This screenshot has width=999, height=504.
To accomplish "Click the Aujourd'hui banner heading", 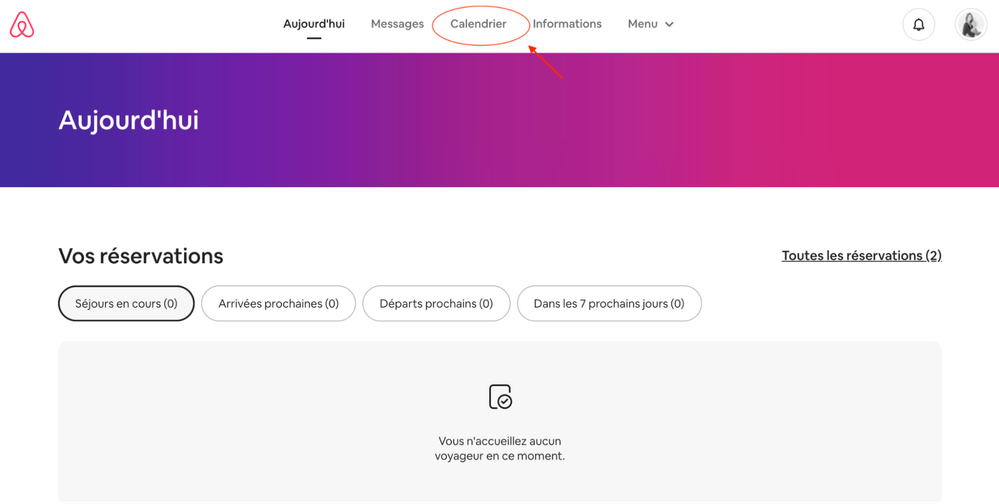I will (128, 120).
